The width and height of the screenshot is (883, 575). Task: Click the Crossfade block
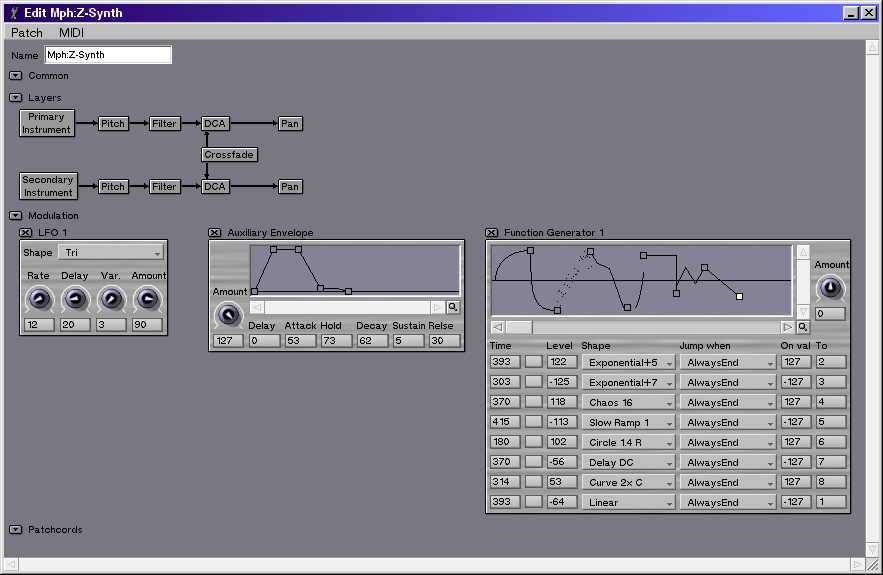click(229, 155)
